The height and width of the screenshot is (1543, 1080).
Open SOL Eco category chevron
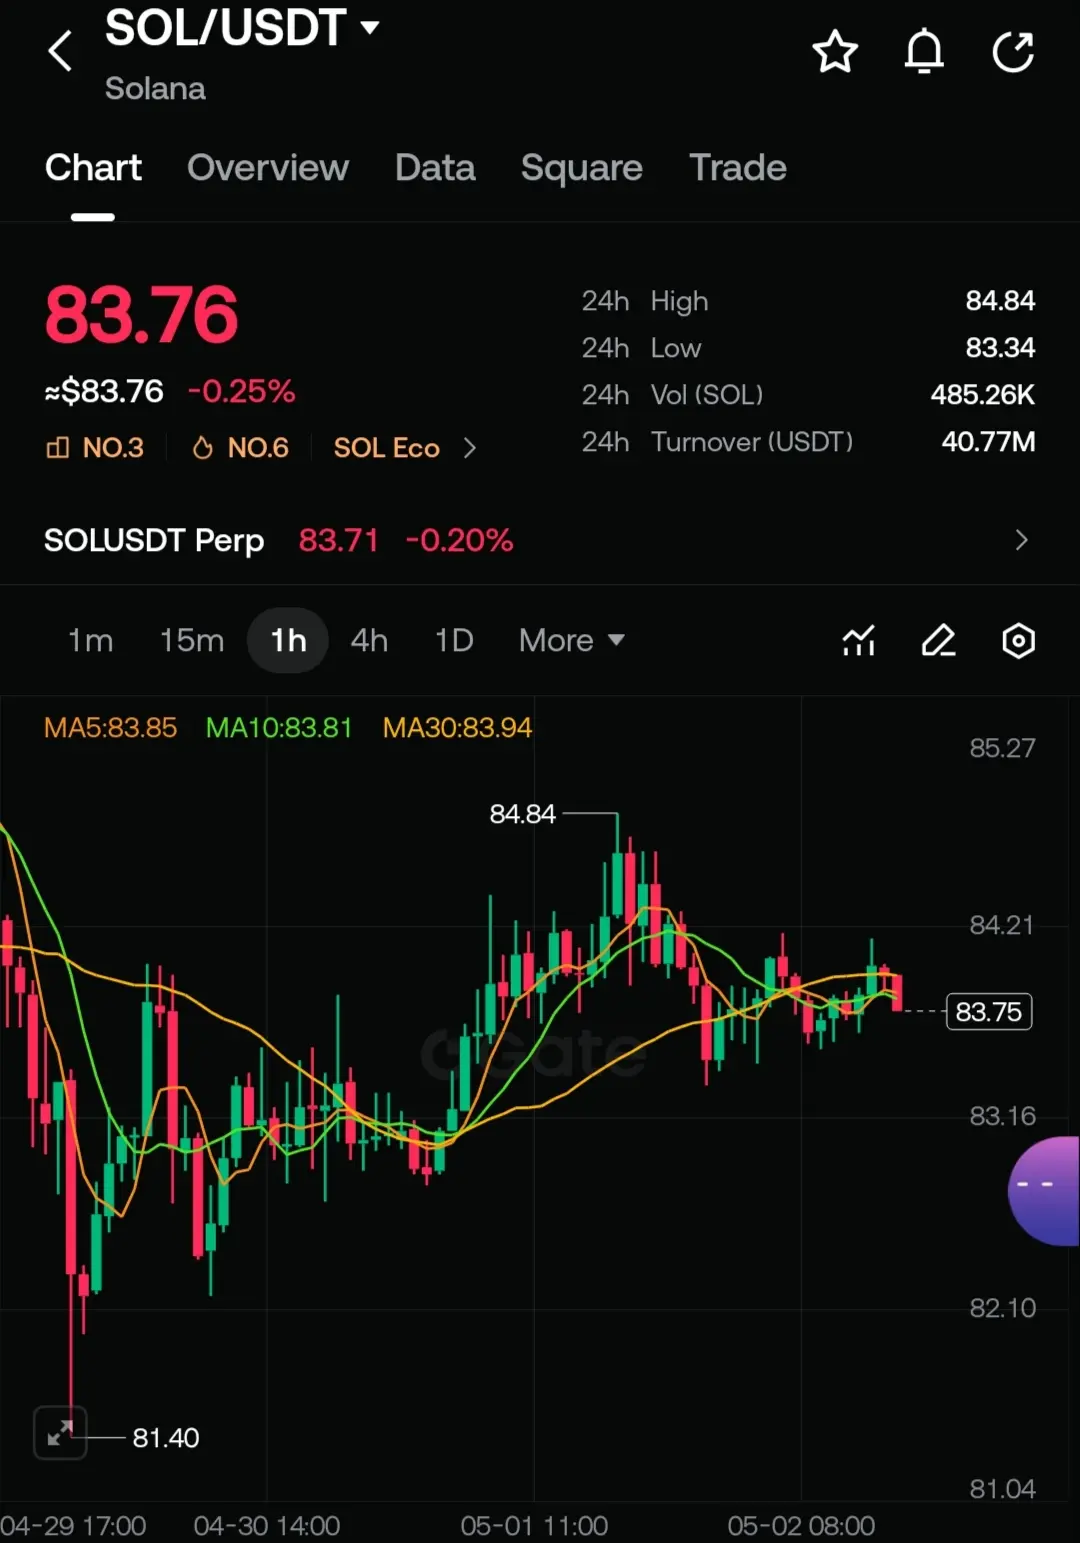tap(470, 447)
